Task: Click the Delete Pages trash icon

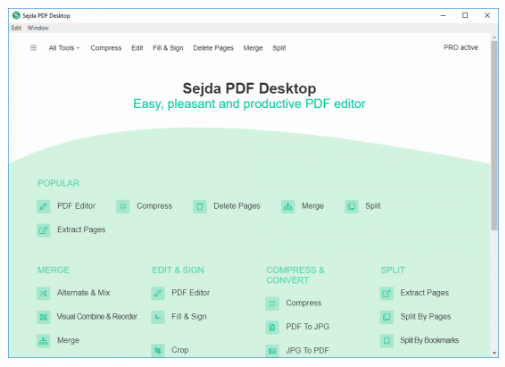Action: 200,206
